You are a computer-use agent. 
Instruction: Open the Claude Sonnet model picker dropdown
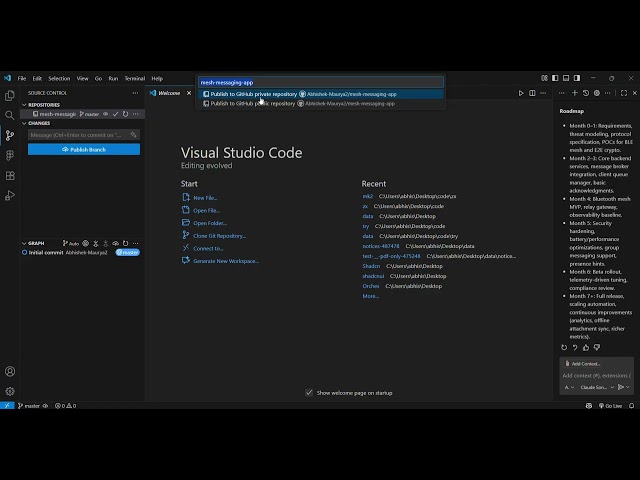pyautogui.click(x=598, y=387)
